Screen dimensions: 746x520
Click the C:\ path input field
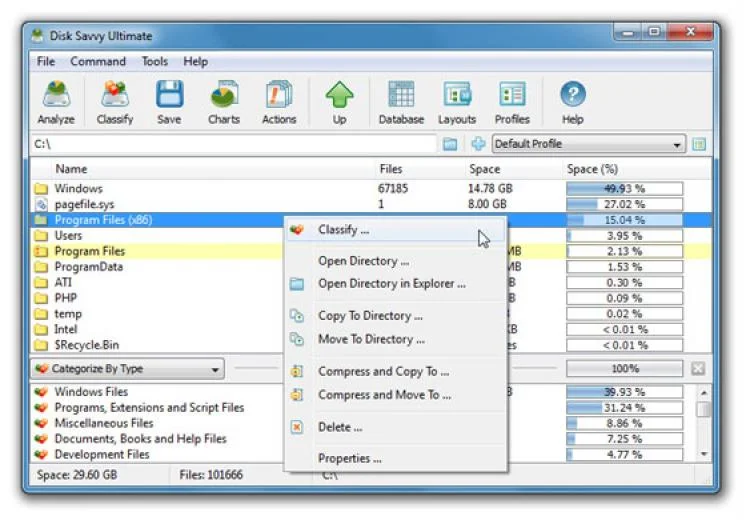(234, 144)
